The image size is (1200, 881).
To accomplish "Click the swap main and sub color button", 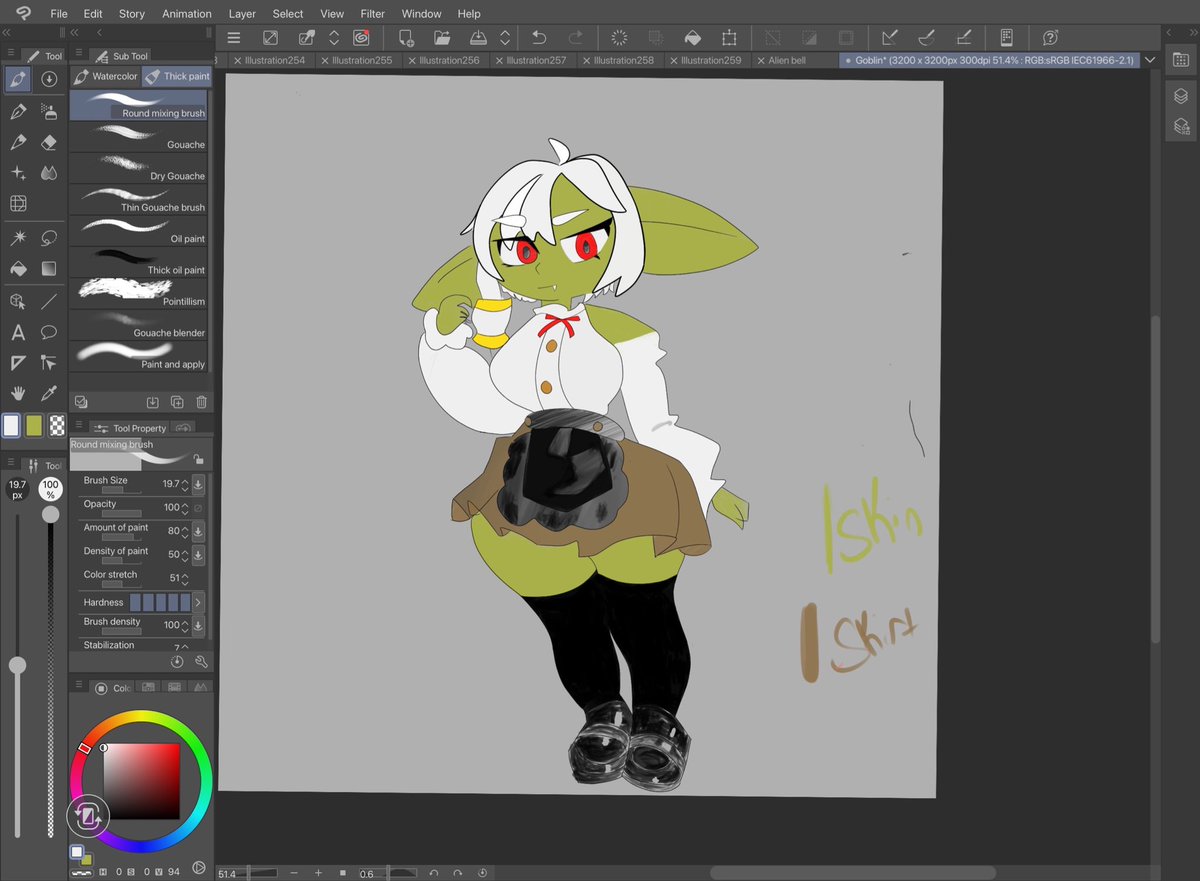I will [87, 817].
